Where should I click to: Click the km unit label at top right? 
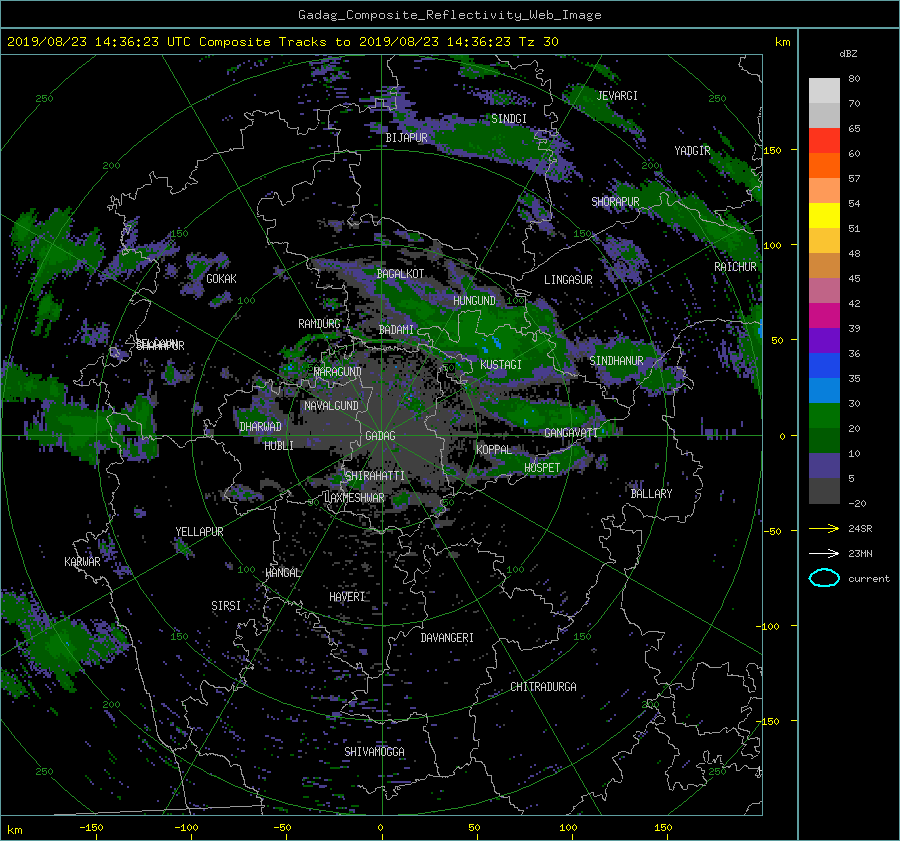pyautogui.click(x=782, y=42)
